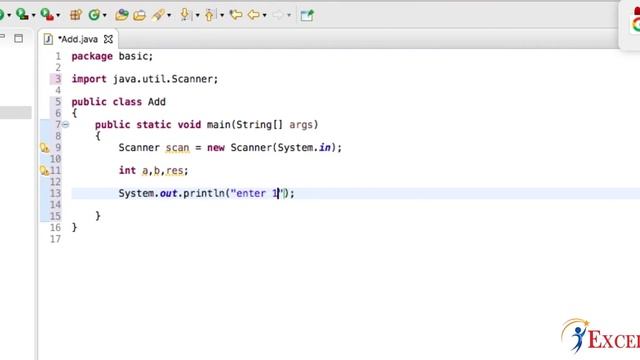The width and height of the screenshot is (640, 360).
Task: Click the 'import java.util.Scanner;' line
Action: tap(145, 79)
